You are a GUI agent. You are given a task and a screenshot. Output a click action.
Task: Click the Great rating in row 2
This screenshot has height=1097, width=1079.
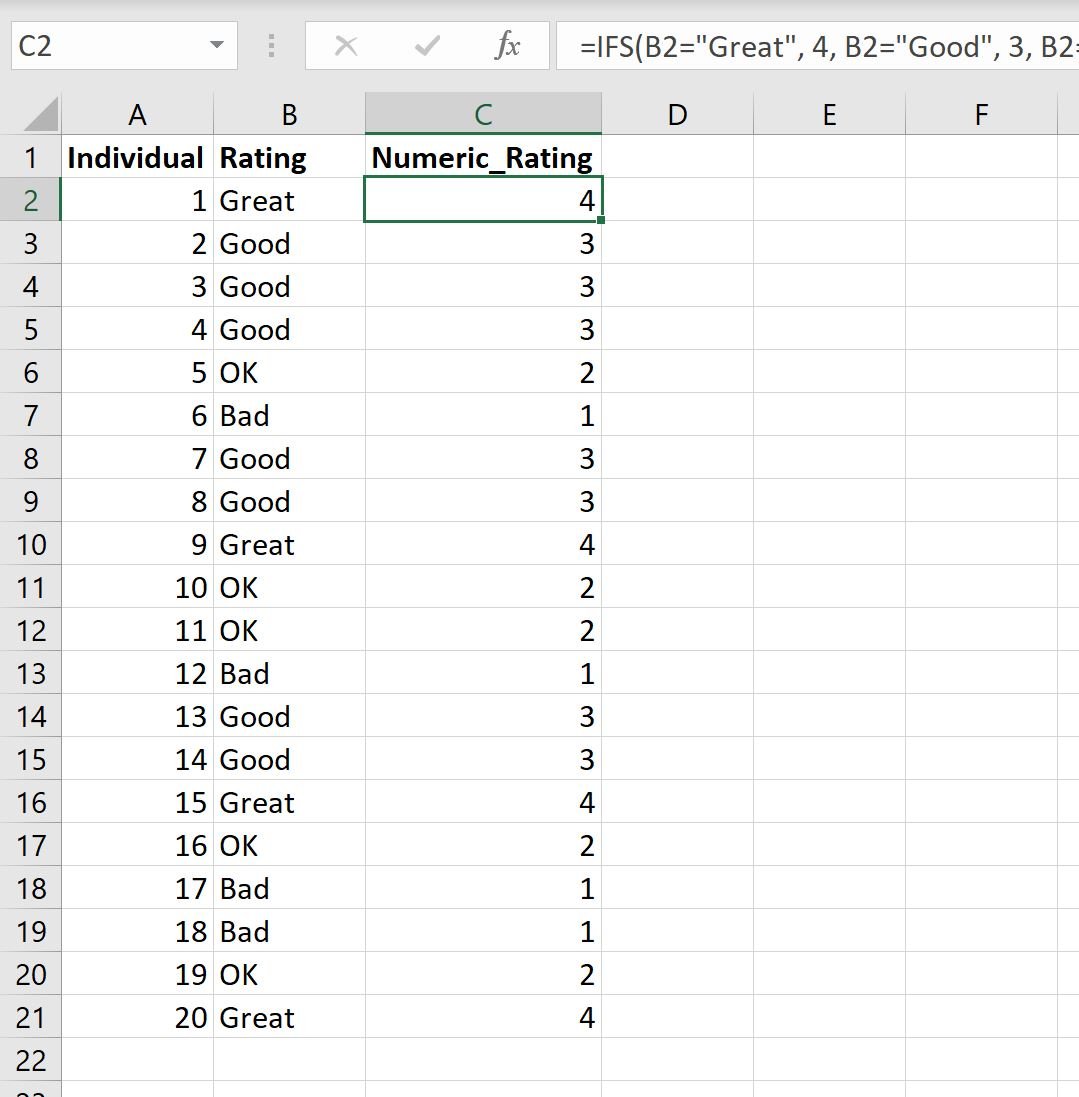(289, 200)
